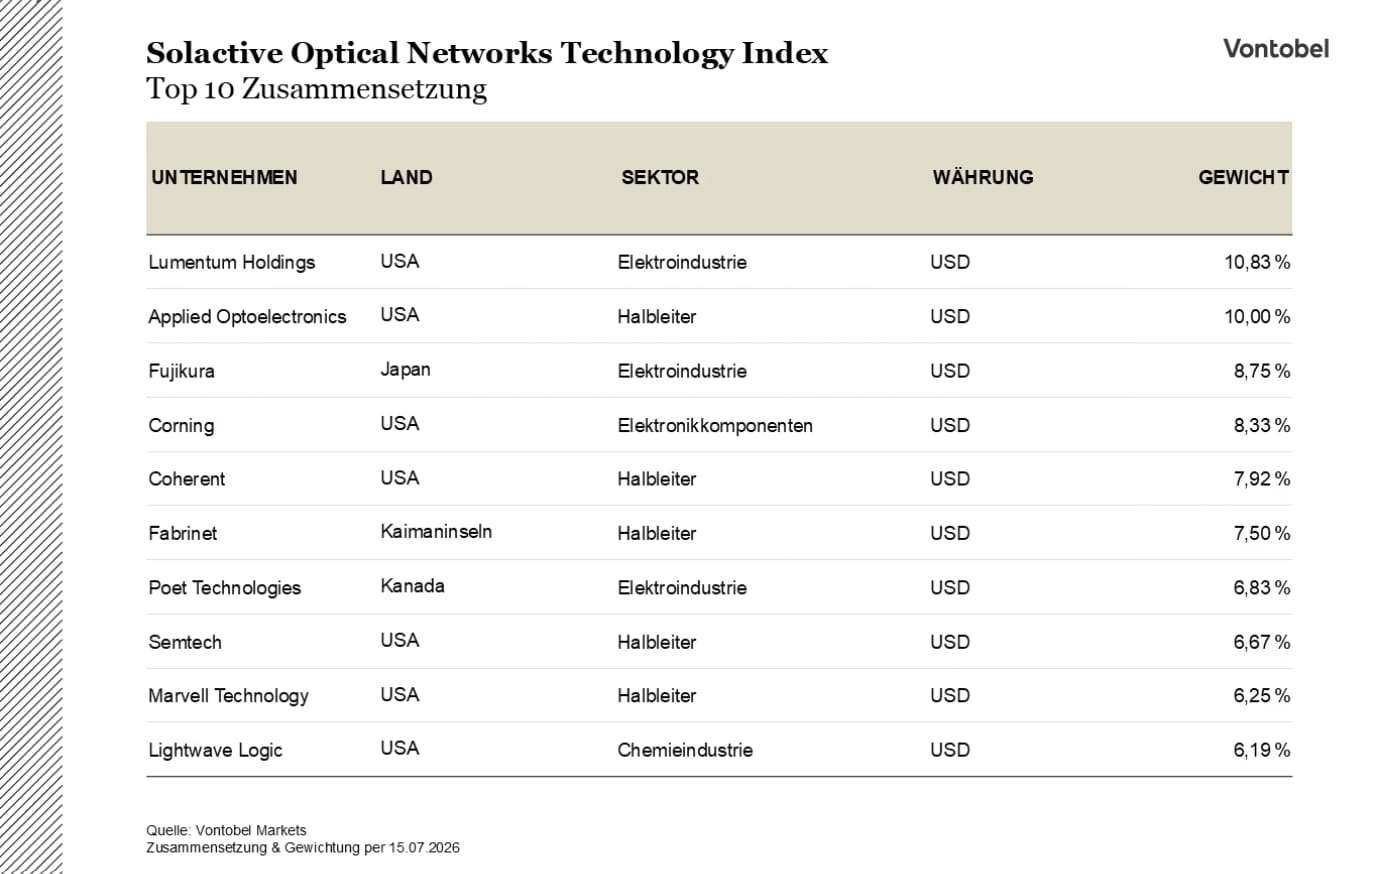Select Japan in the Land column
This screenshot has height=874, width=1374.
[405, 369]
